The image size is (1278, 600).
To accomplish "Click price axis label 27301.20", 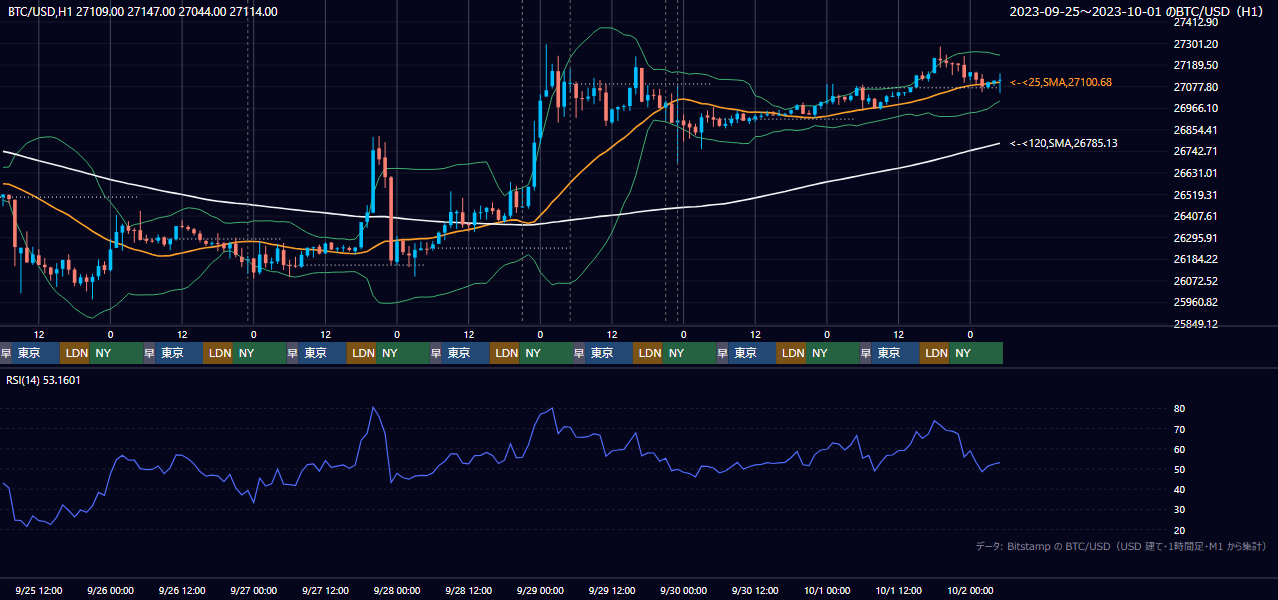I will [1195, 44].
